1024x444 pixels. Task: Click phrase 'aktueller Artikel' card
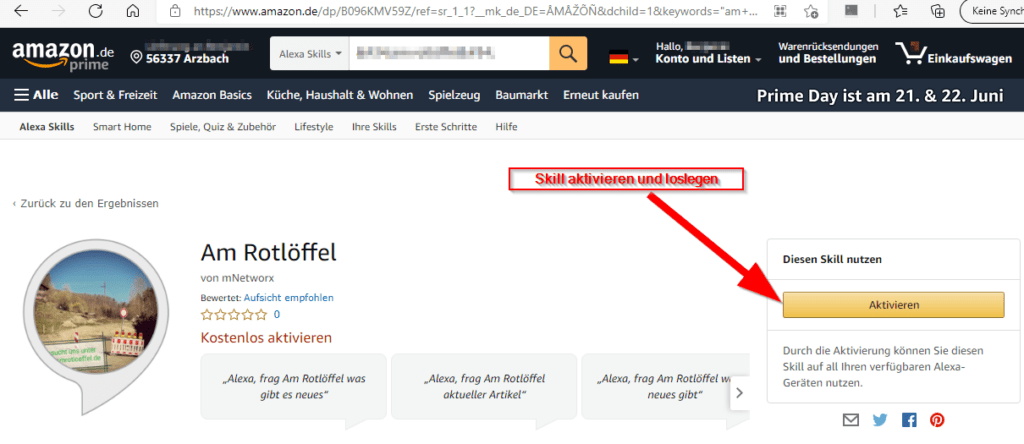coord(484,387)
